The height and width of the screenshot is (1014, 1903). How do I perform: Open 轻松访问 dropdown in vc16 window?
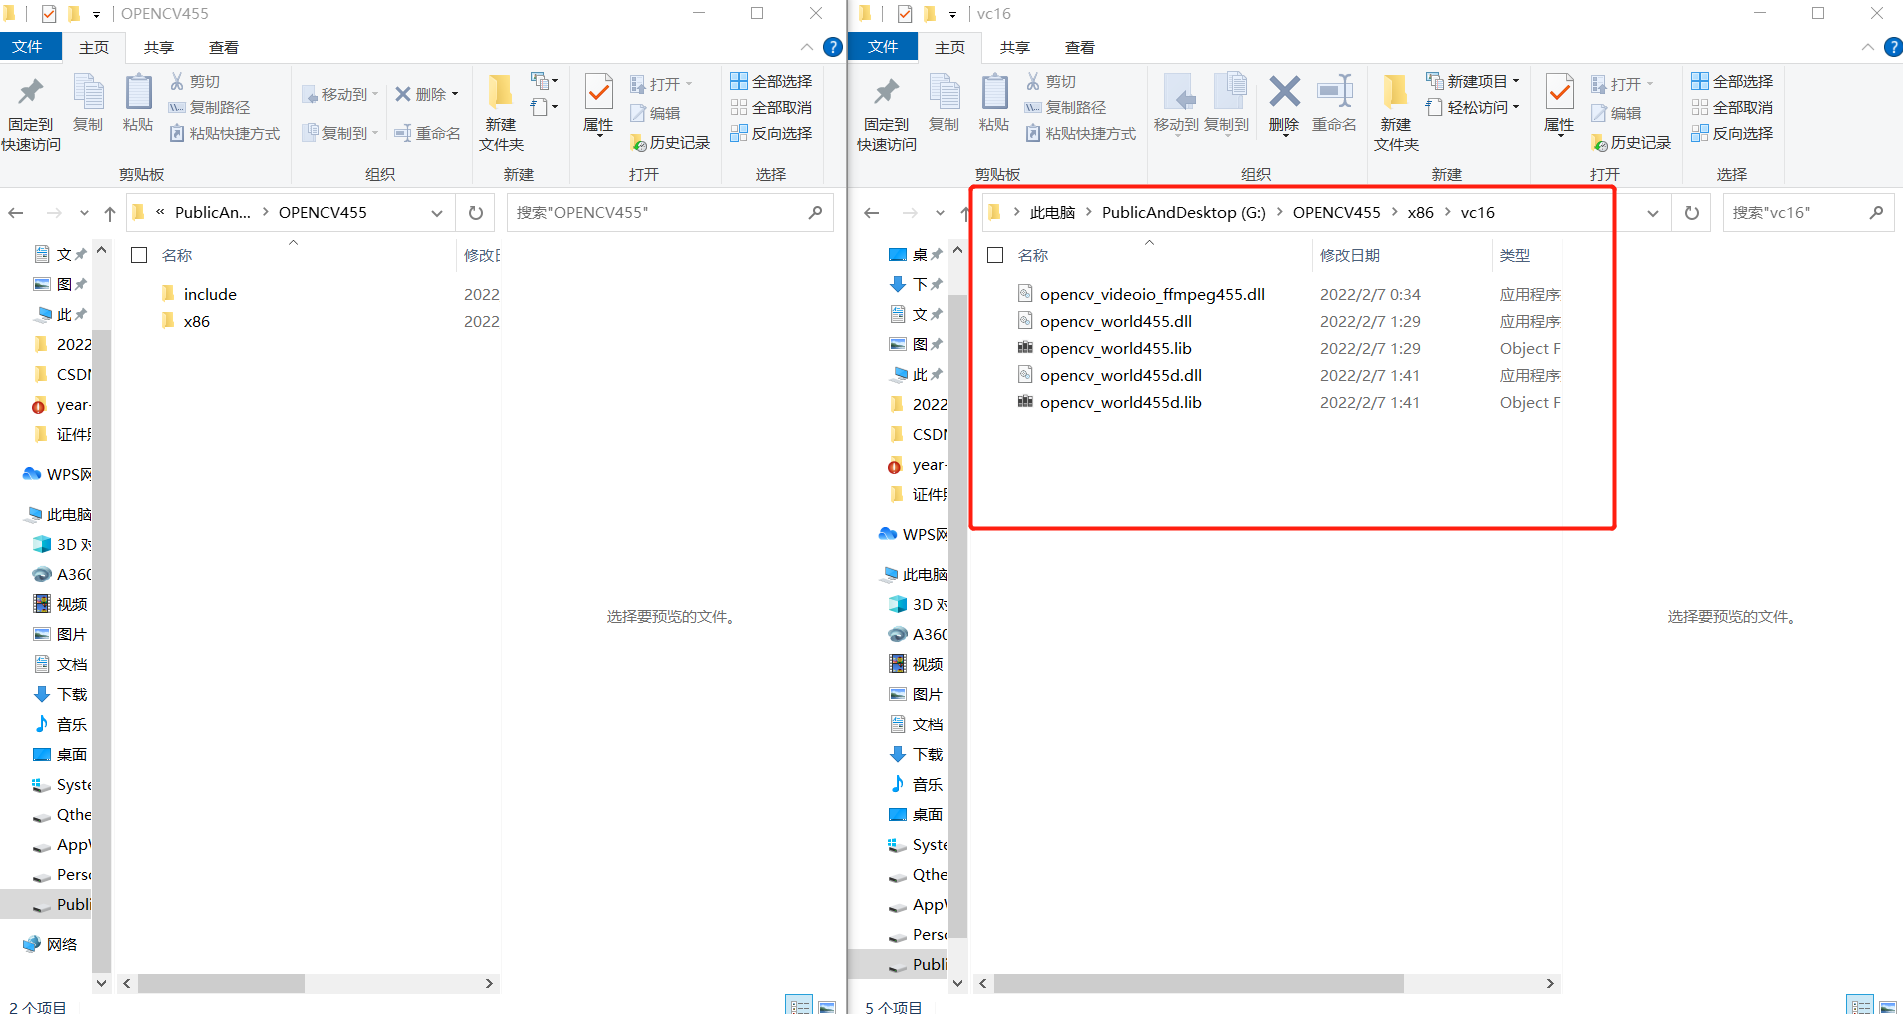click(1516, 107)
